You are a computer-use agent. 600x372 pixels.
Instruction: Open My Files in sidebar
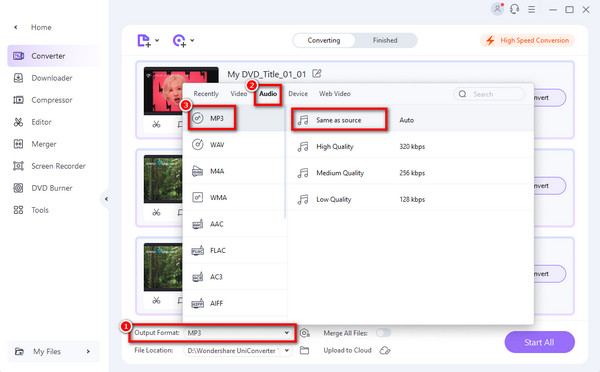53,351
